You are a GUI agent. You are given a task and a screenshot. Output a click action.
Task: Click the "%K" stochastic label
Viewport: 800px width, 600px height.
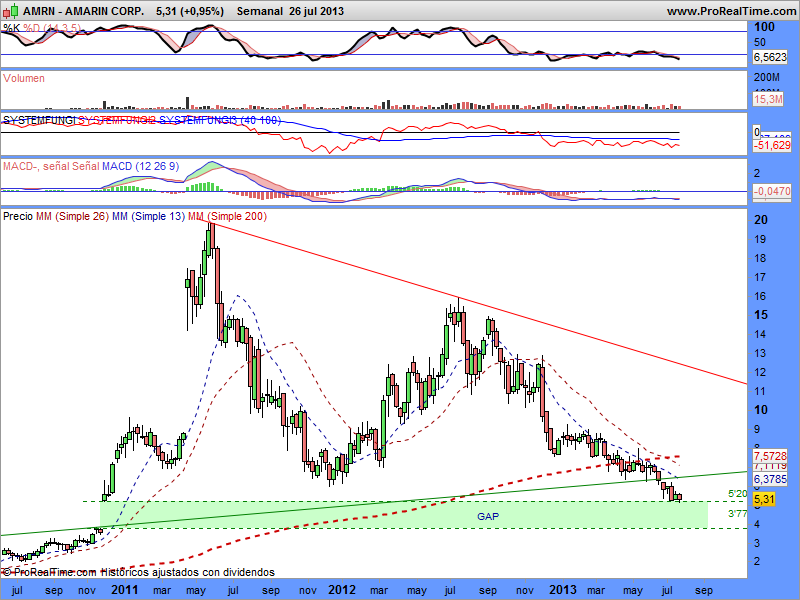tap(12, 28)
